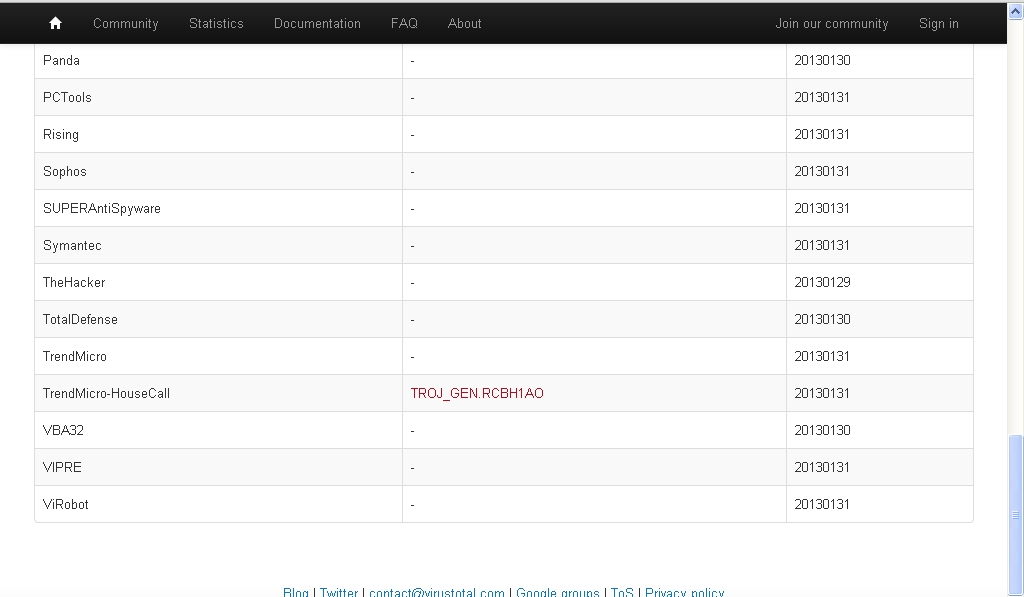
Task: Open the Statistics page
Action: [x=216, y=24]
